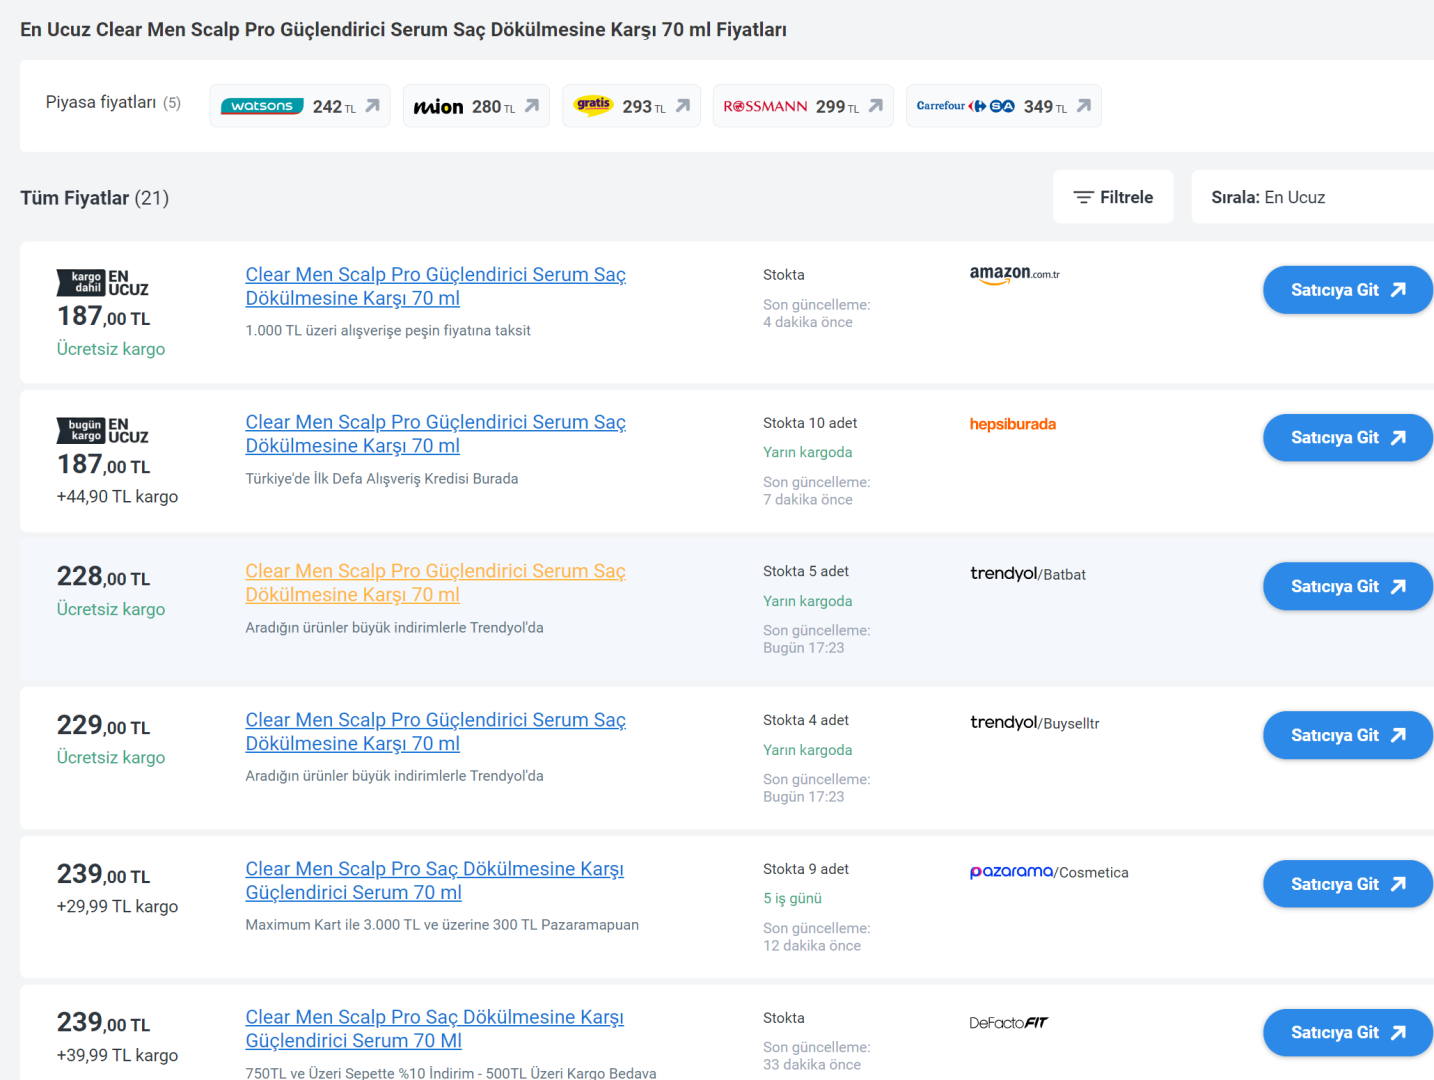Viewport: 1434px width, 1080px height.
Task: Click the DeFacto Fit seller logo
Action: [x=1008, y=1022]
